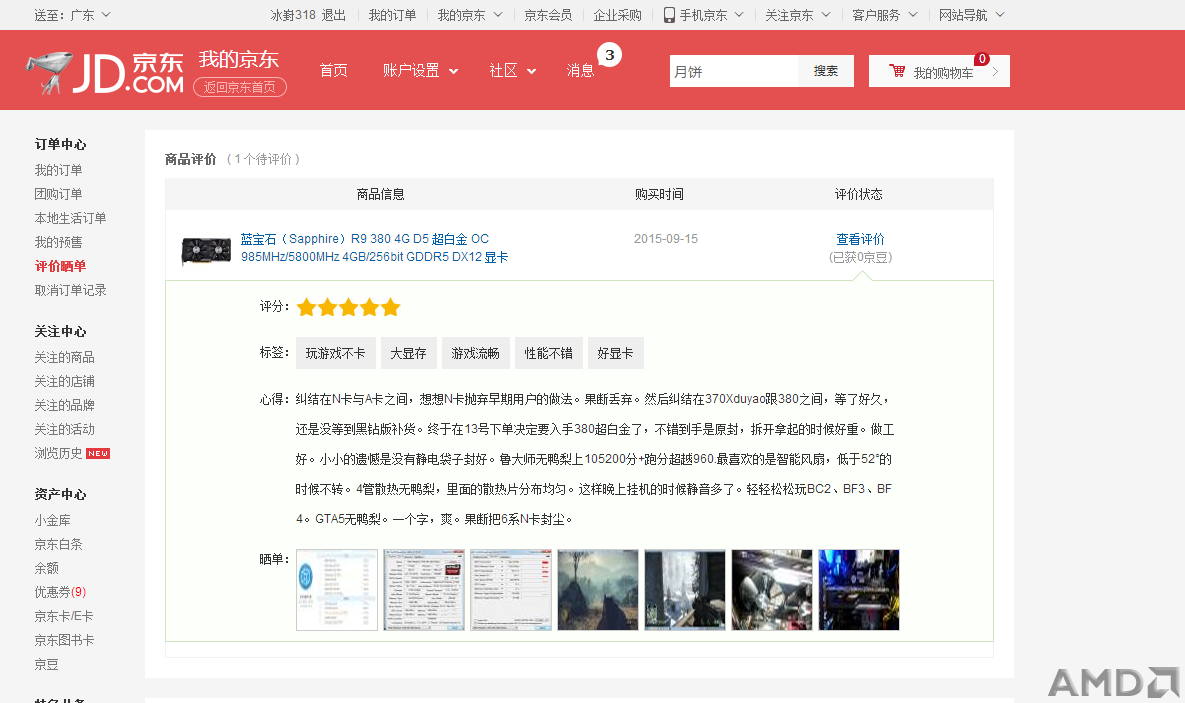Click the mobile phone icon beside 手机京东
Screen dimensions: 1185x703
click(x=669, y=15)
